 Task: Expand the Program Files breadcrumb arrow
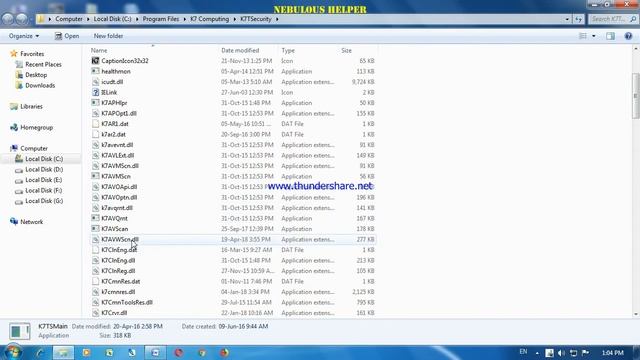click(x=184, y=19)
